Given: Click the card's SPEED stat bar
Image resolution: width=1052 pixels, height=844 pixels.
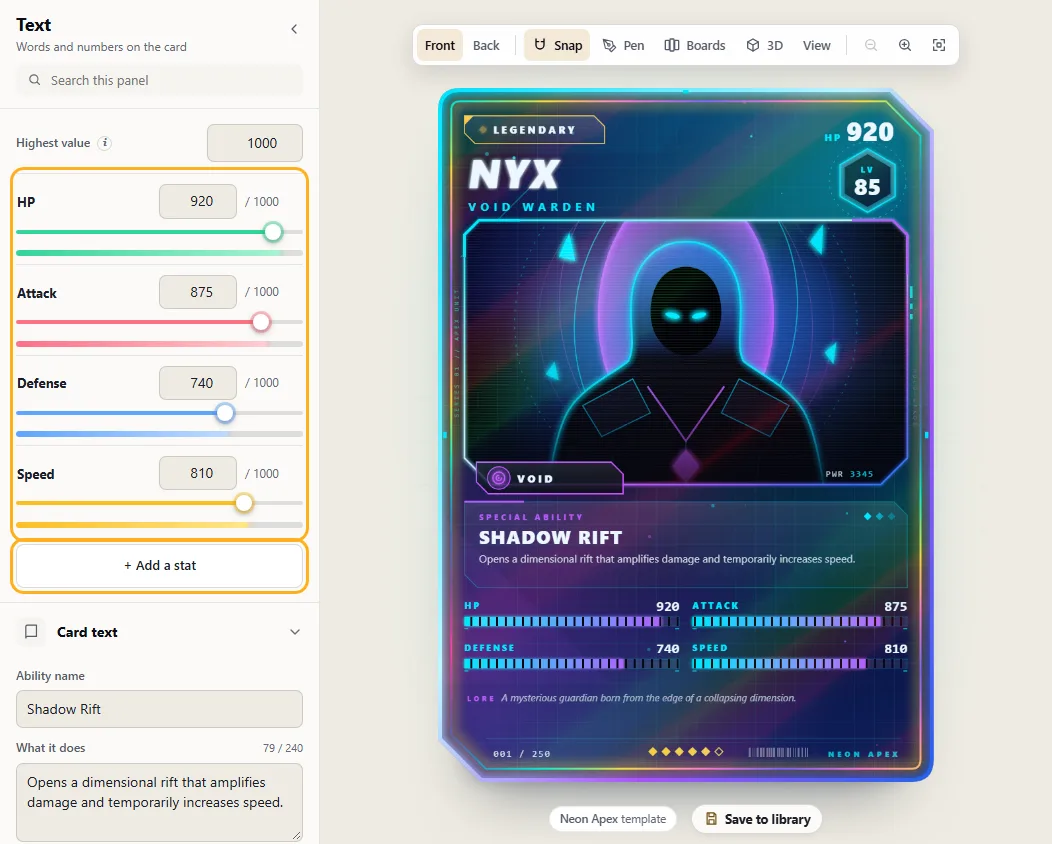Looking at the screenshot, I should pos(800,663).
